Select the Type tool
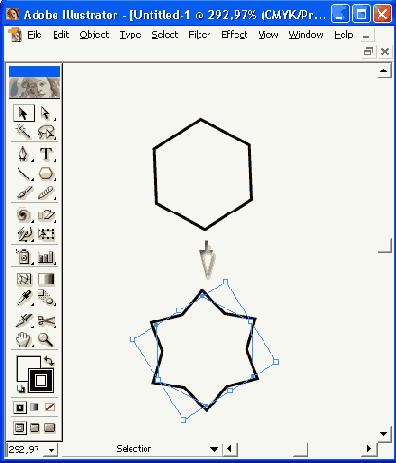Screen dimensions: 396x463 [46, 154]
